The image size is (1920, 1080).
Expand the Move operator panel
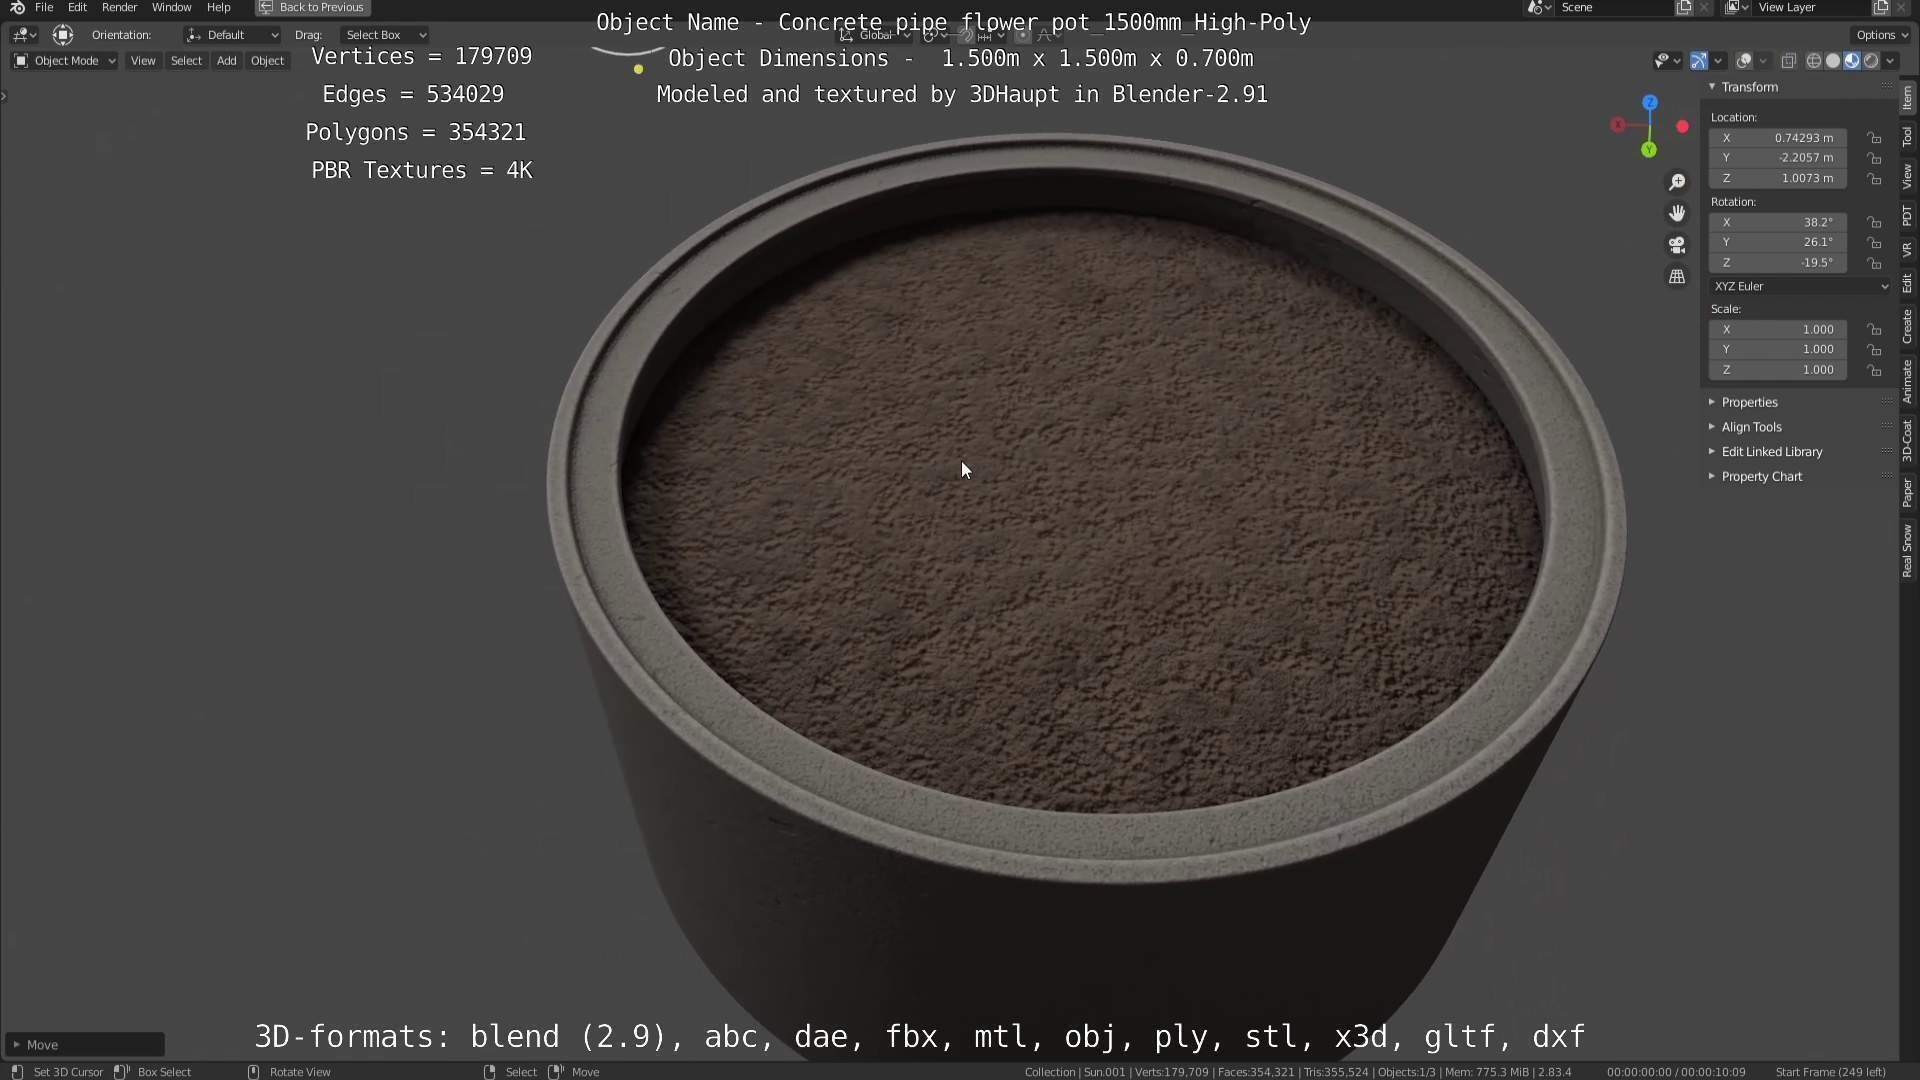pyautogui.click(x=84, y=1044)
